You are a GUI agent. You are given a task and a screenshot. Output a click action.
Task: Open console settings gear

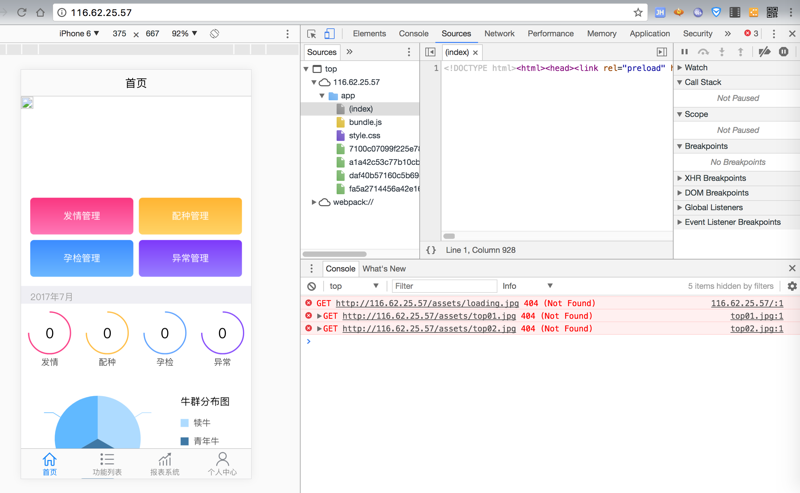(792, 286)
